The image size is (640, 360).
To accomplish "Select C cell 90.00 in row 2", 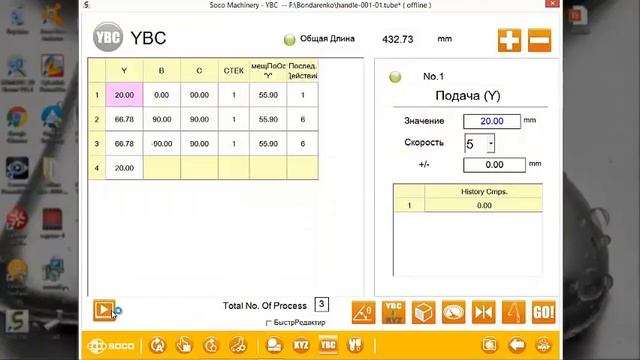I will click(x=199, y=119).
